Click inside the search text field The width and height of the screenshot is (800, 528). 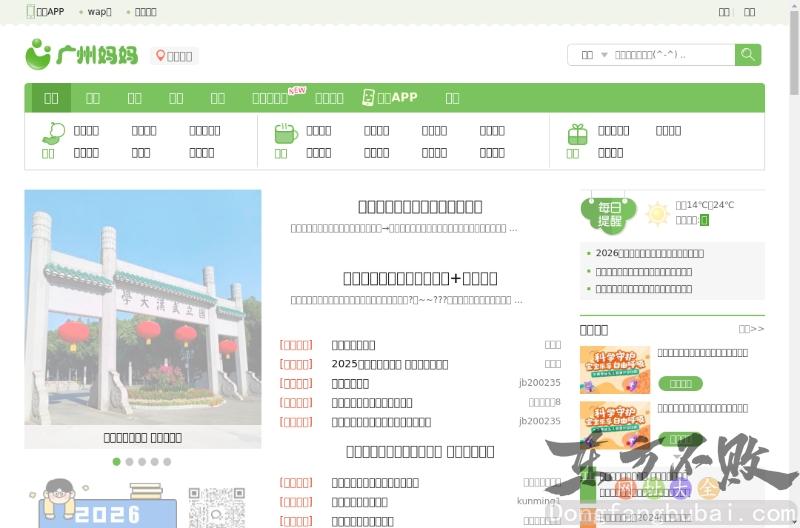[x=670, y=55]
